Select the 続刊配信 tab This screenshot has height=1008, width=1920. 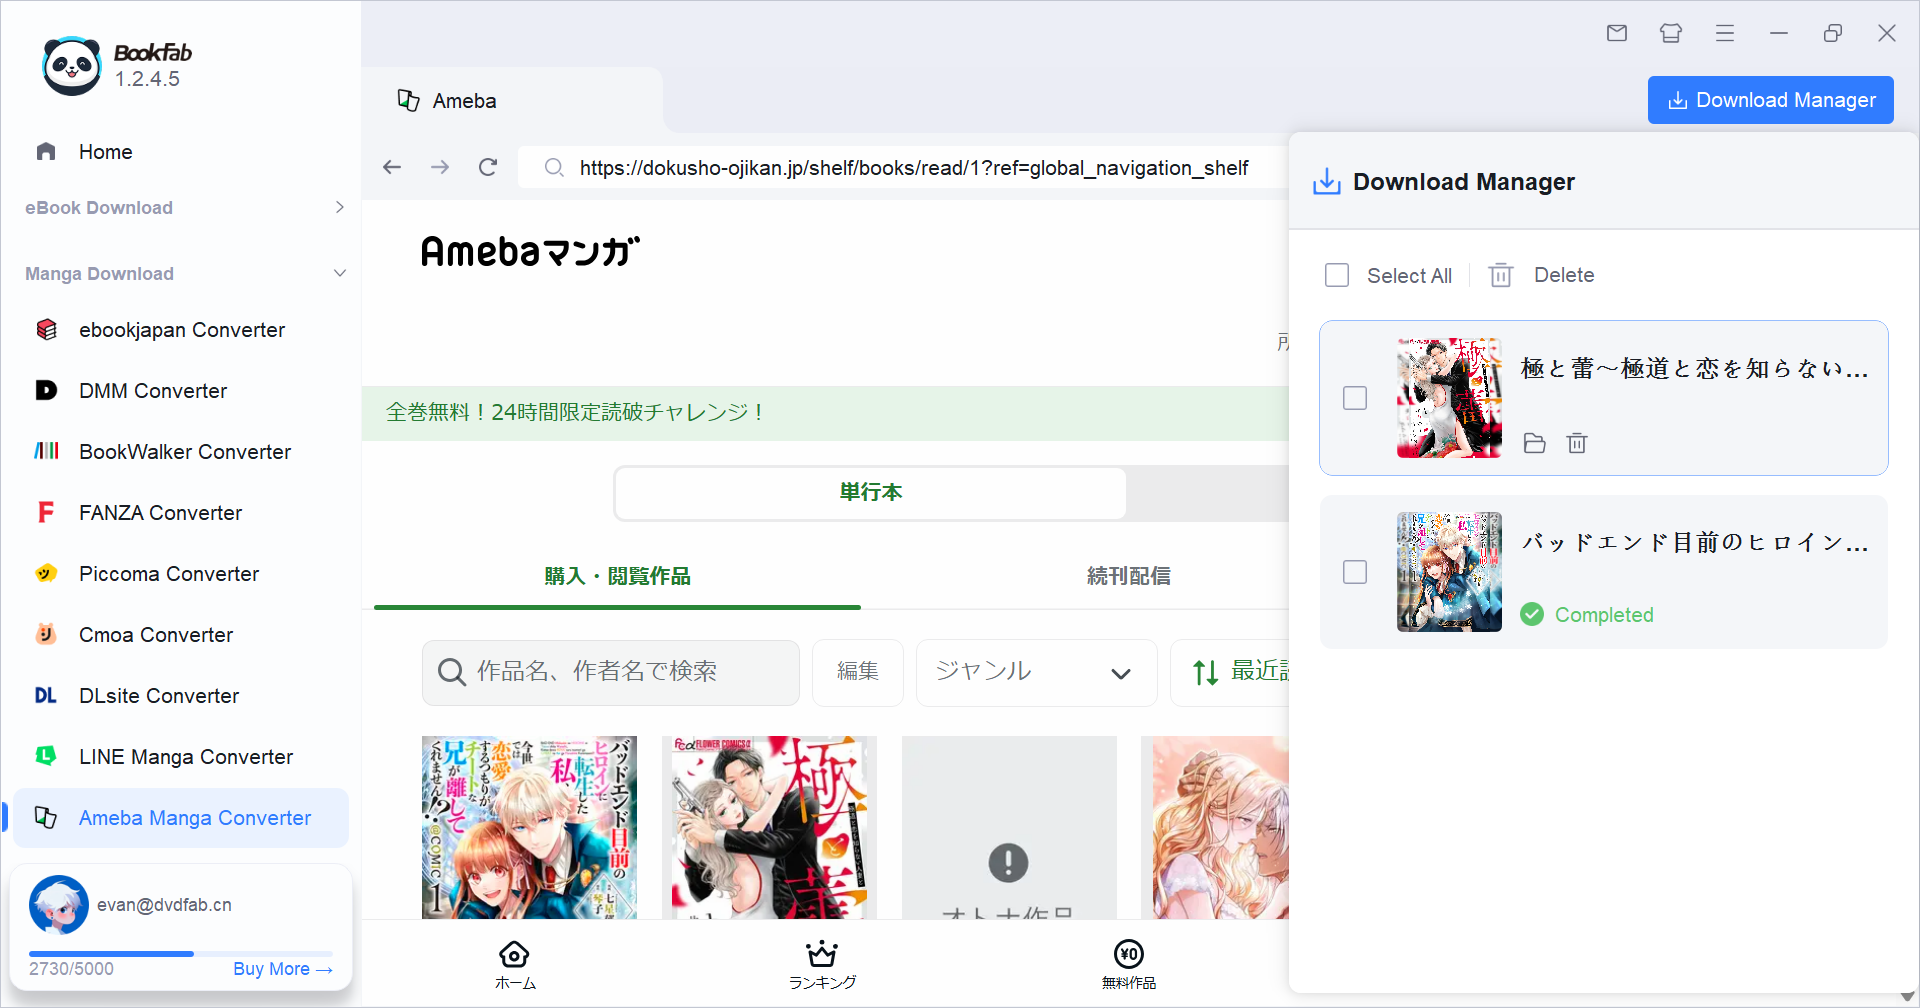[1128, 576]
